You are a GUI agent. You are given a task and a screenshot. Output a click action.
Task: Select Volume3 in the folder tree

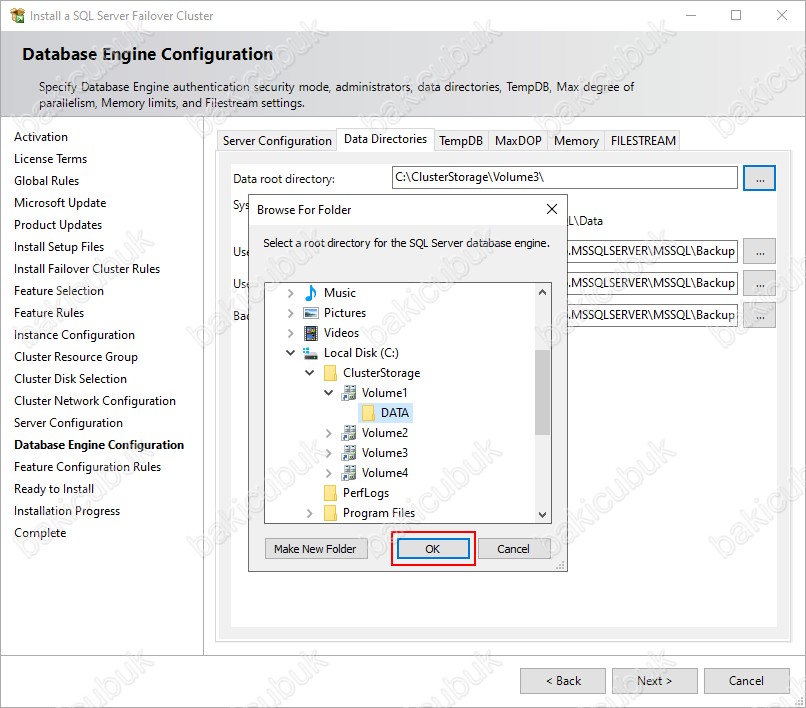[384, 453]
